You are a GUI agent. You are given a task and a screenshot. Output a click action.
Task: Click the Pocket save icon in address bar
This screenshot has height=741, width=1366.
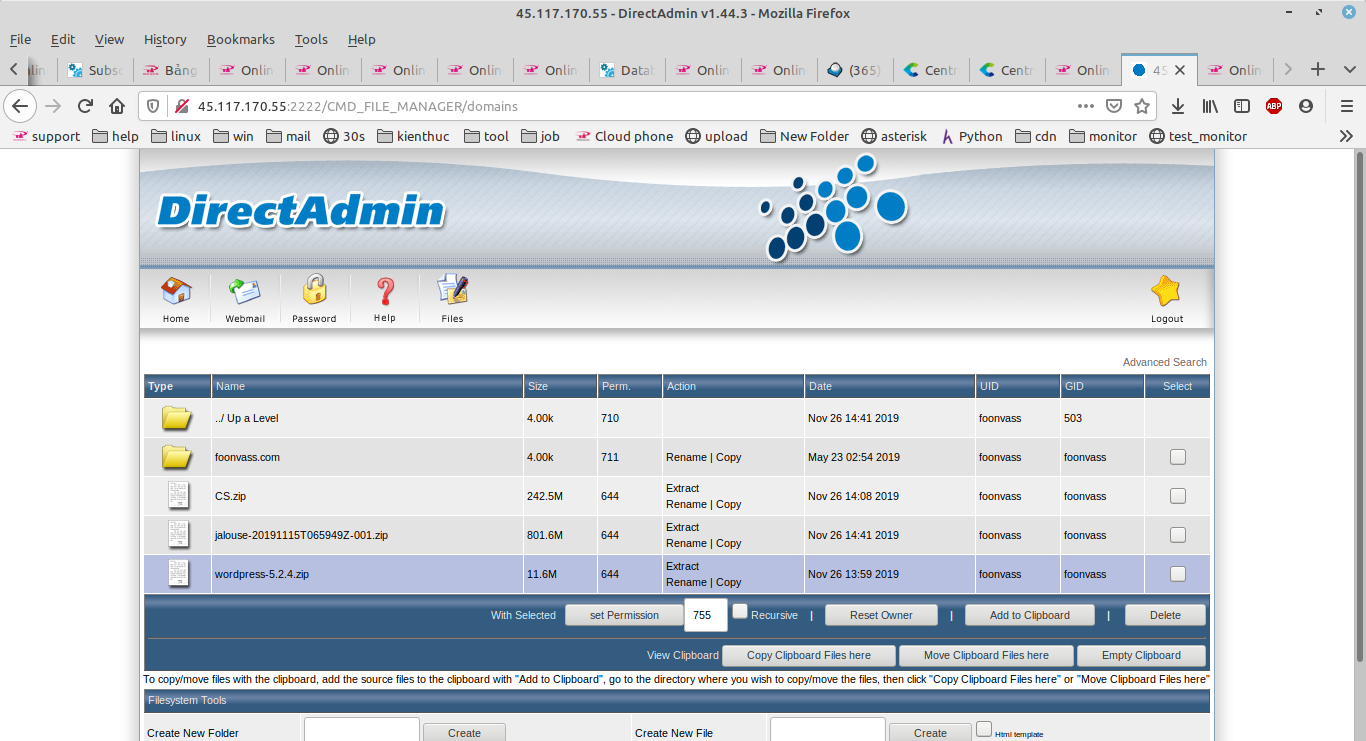click(1114, 106)
